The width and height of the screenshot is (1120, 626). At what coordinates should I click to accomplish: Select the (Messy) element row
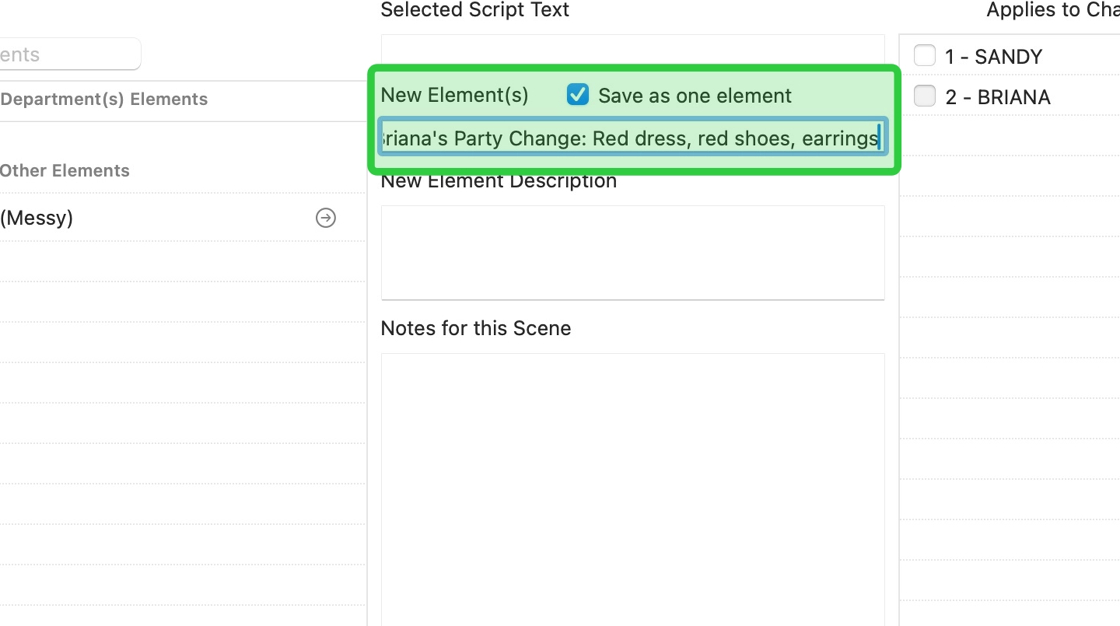coord(150,218)
